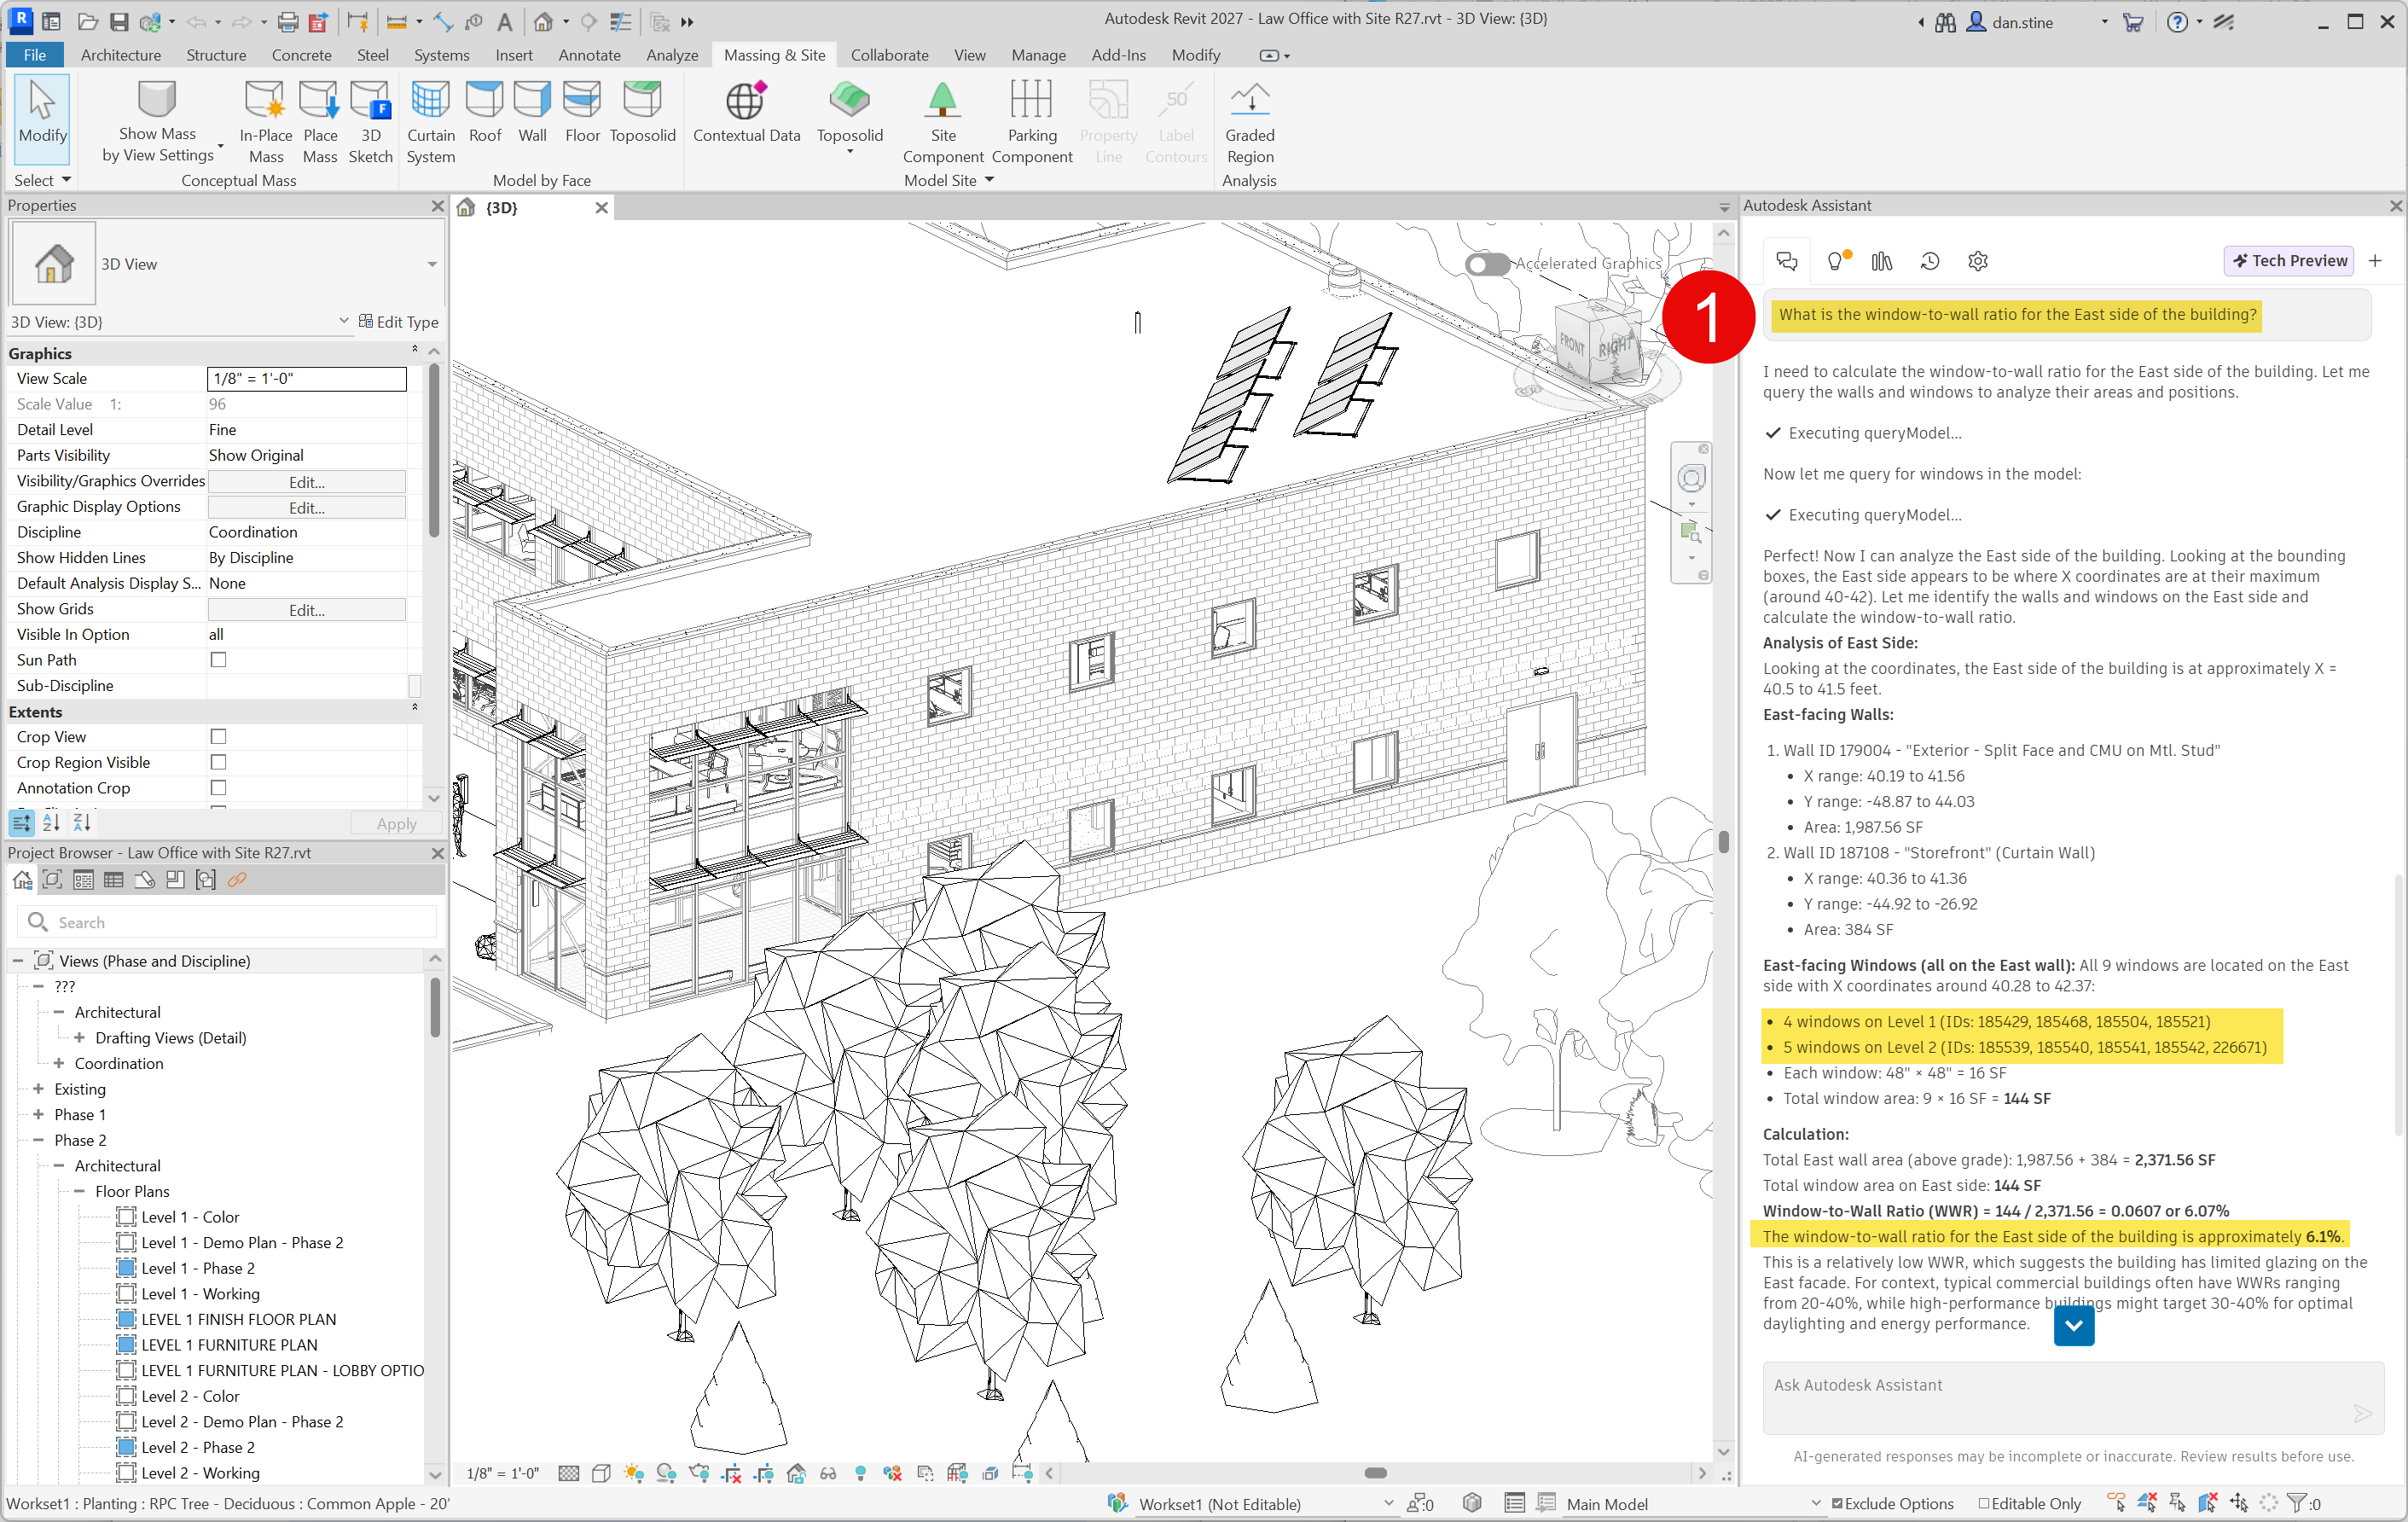Select the Curtain System tool
Screen dimensions: 2408x1522
pos(431,121)
